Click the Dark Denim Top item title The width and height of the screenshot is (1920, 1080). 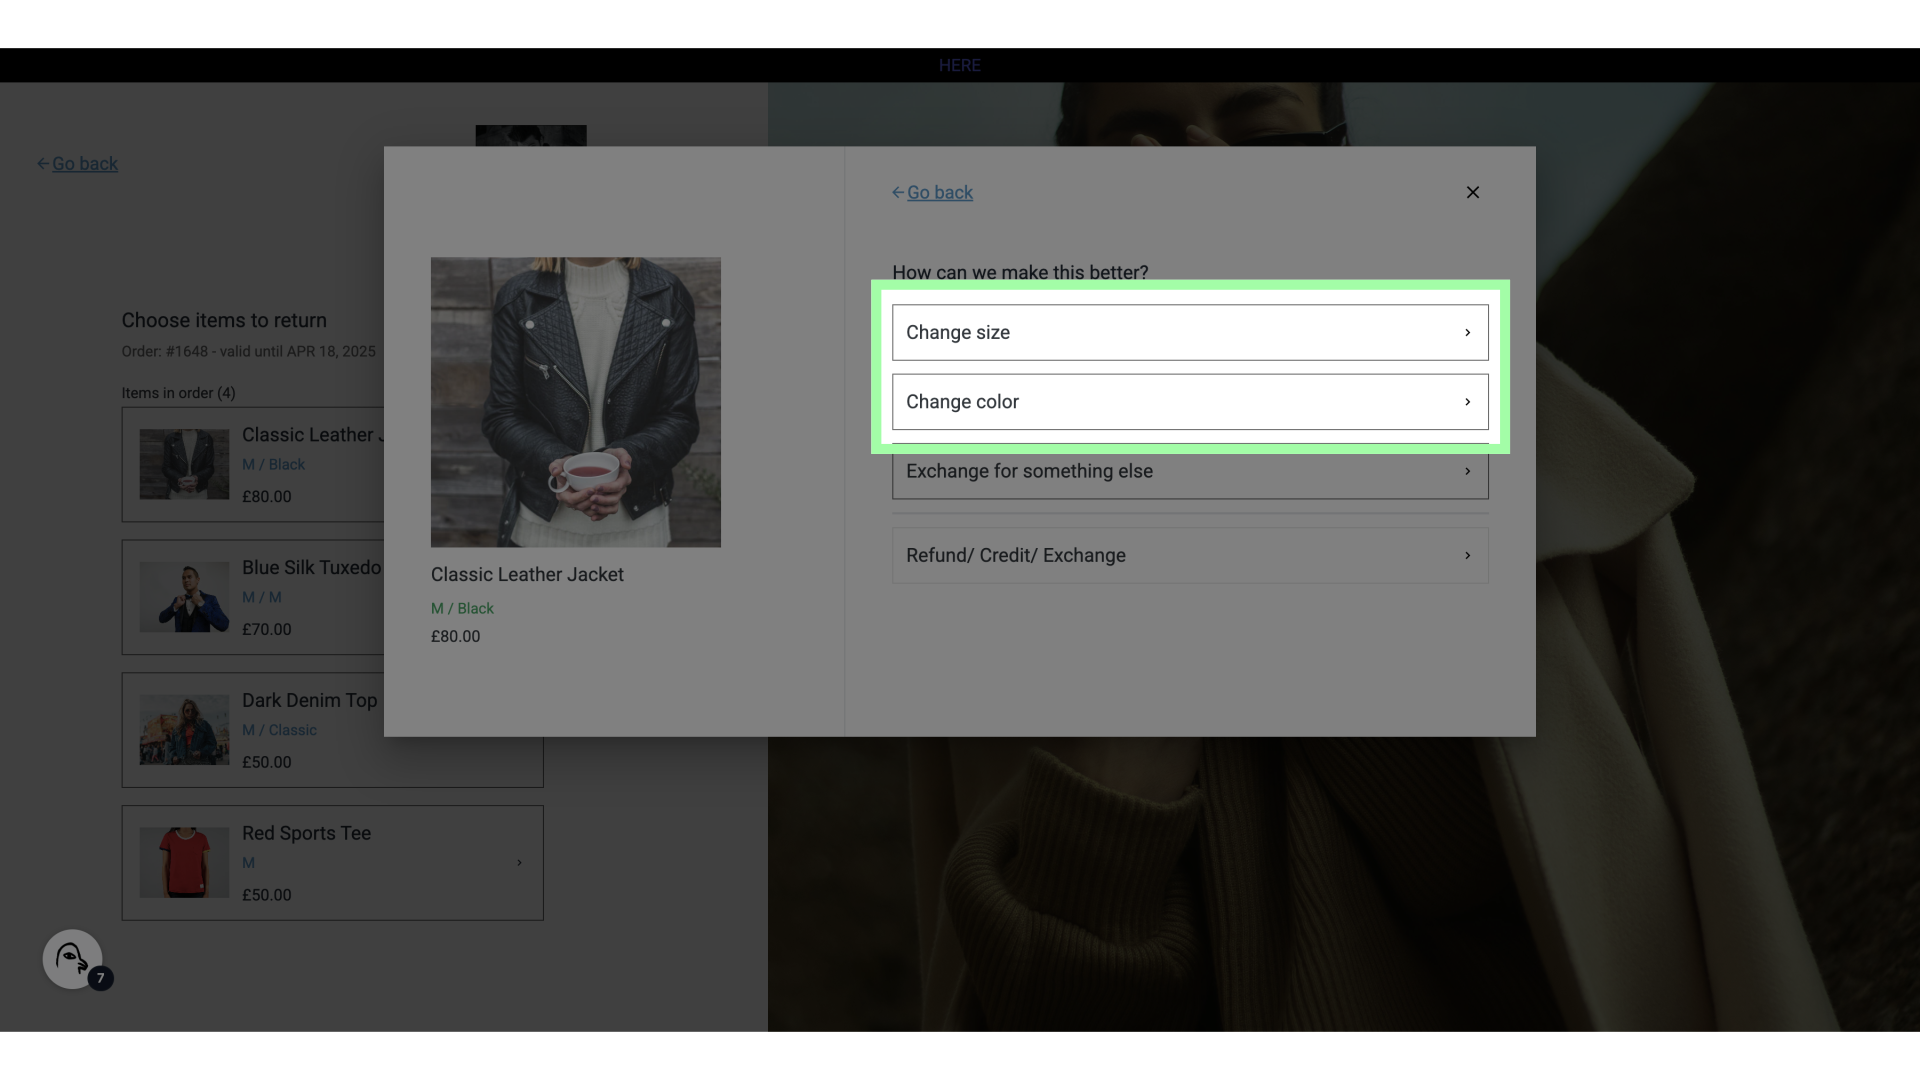(309, 700)
